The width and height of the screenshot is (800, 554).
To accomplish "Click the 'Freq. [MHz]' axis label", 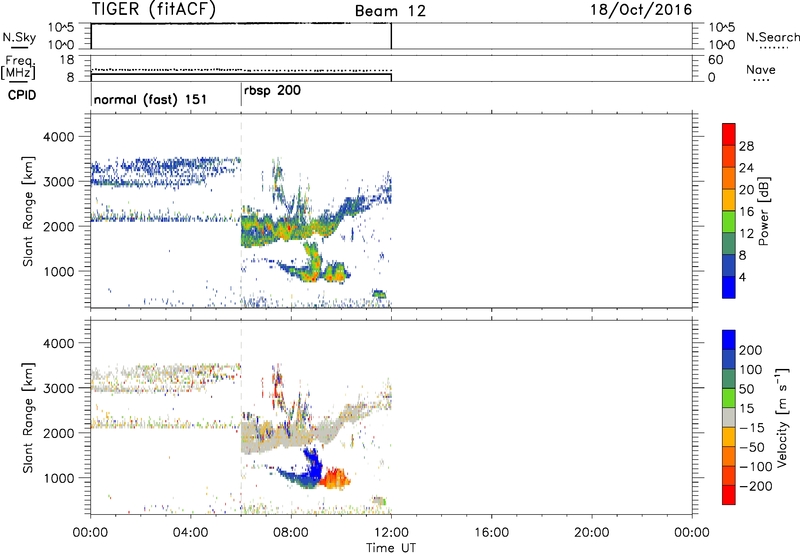I will tap(18, 67).
